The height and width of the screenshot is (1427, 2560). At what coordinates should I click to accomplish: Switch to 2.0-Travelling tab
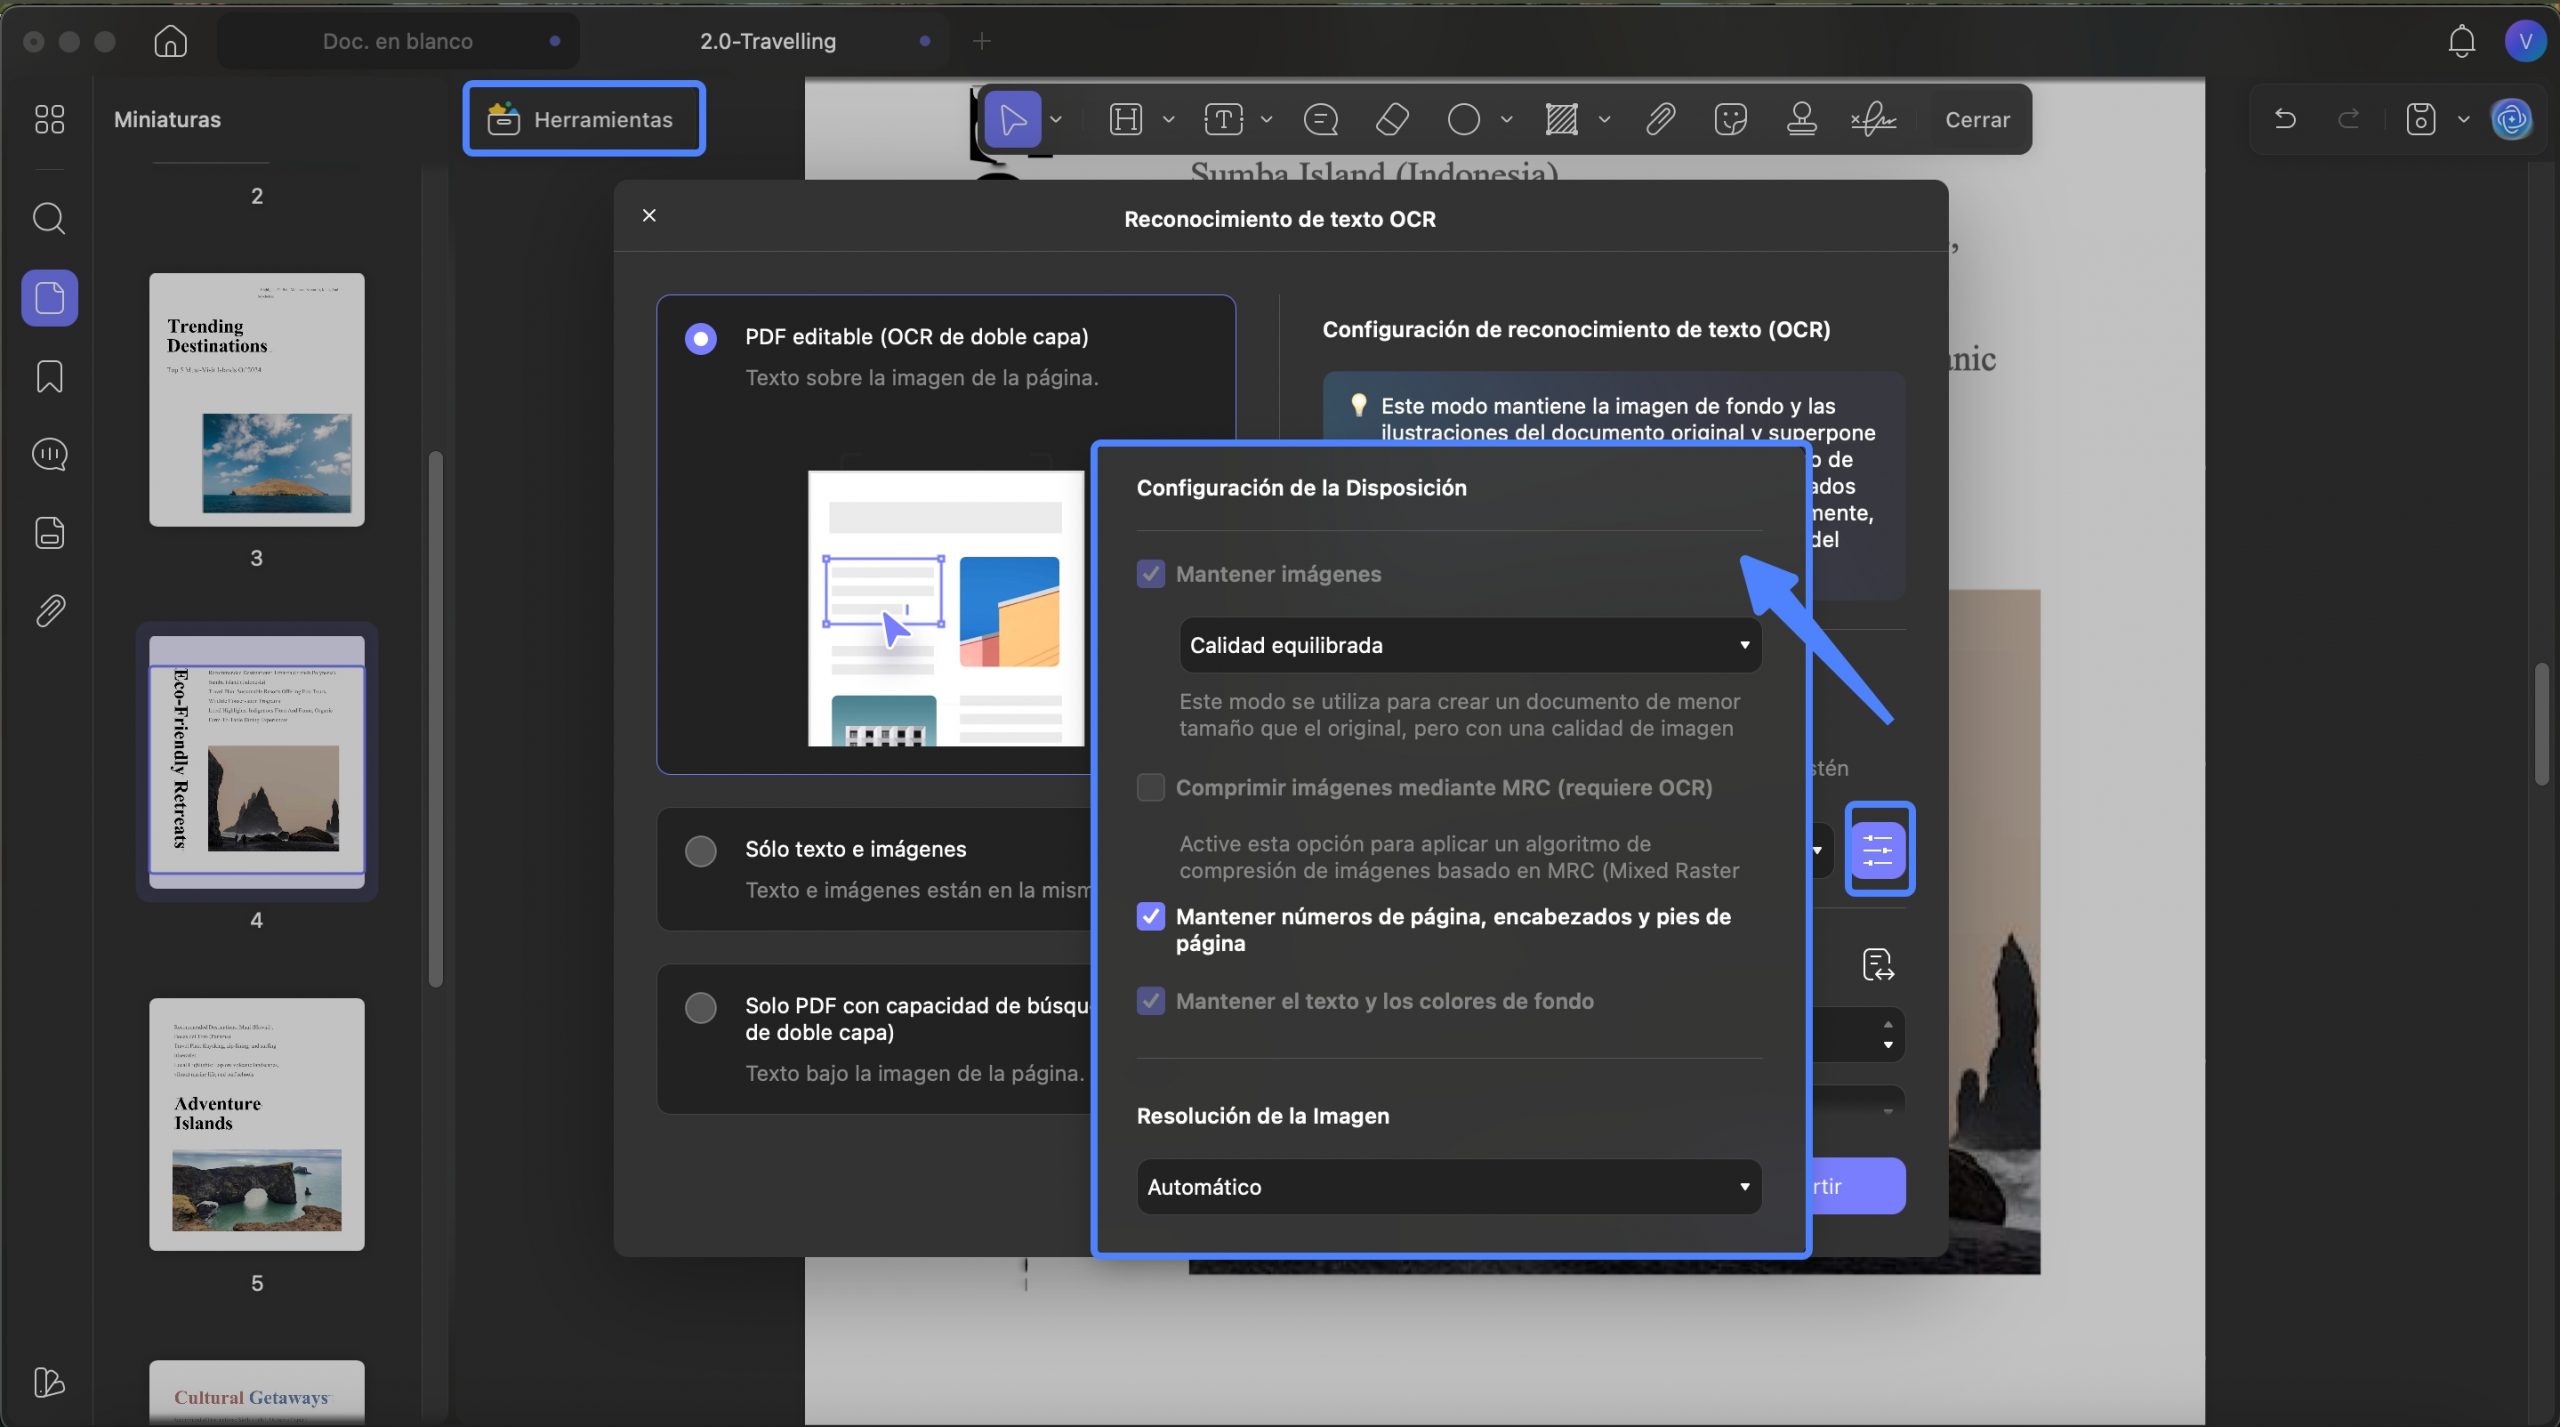(x=767, y=41)
